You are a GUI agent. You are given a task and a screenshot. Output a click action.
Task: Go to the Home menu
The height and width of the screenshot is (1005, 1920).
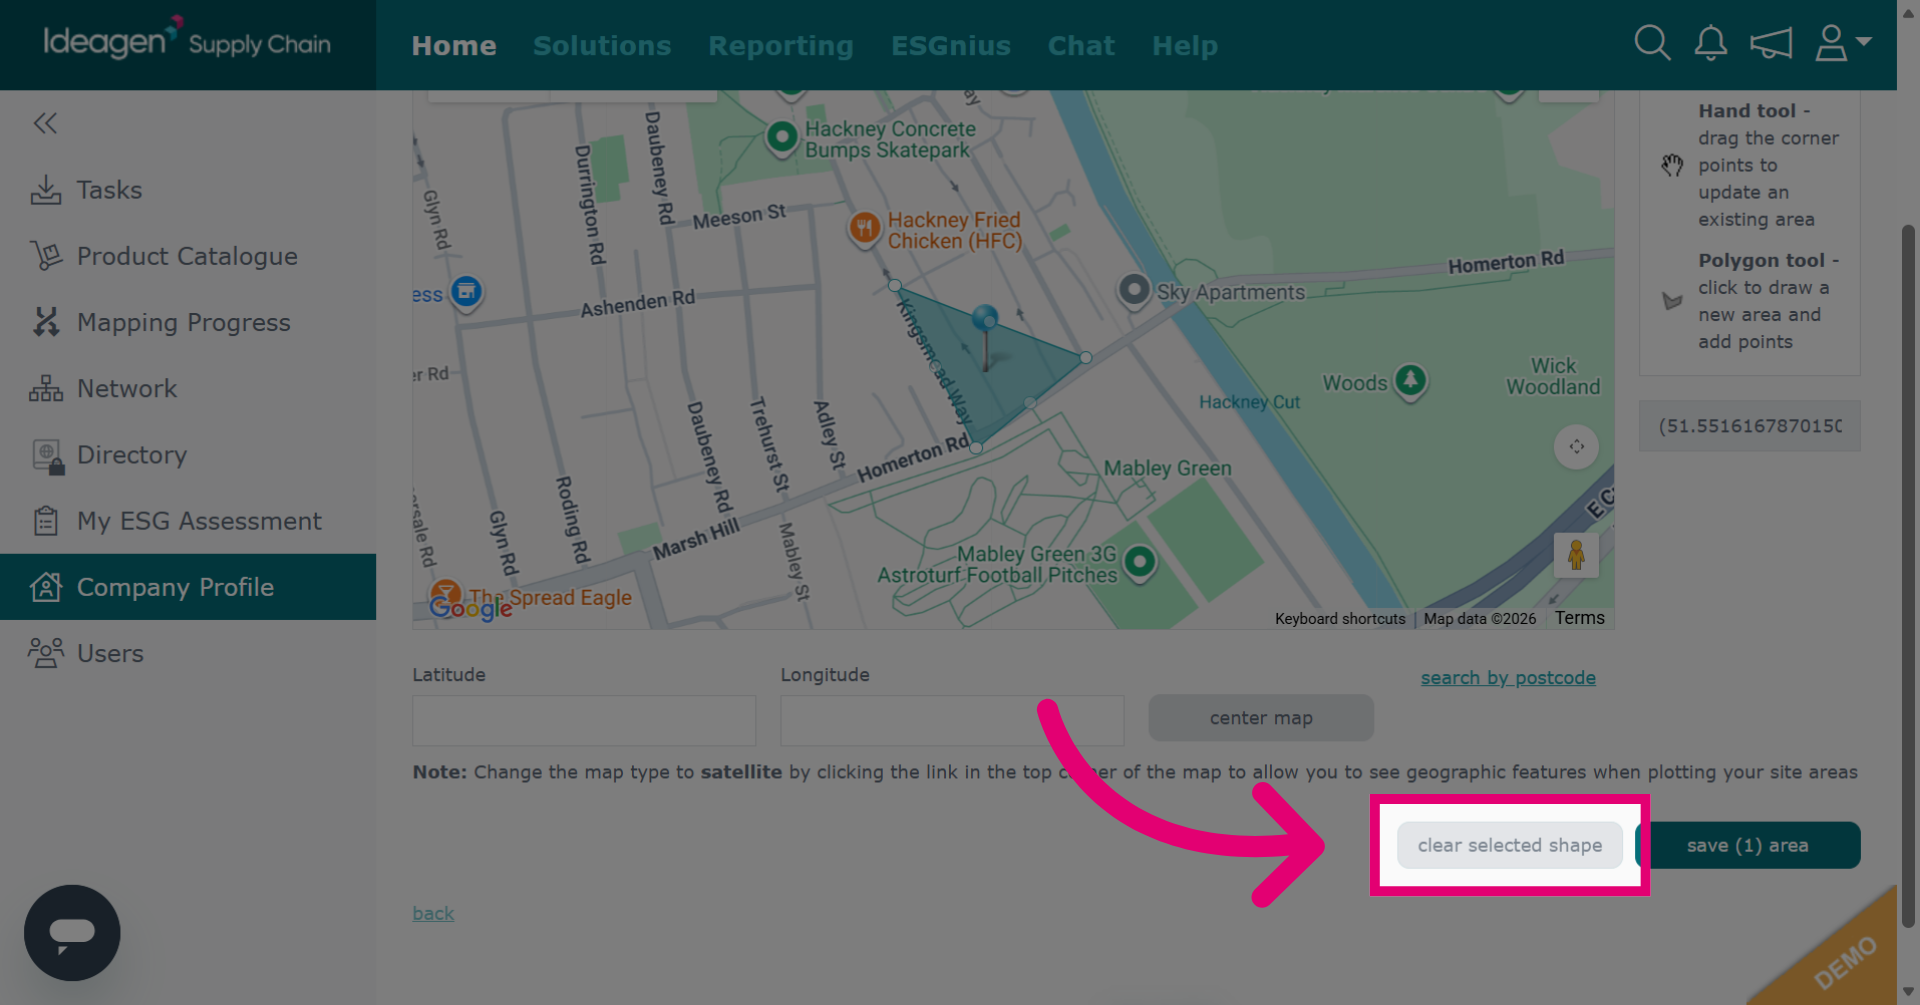pos(454,45)
